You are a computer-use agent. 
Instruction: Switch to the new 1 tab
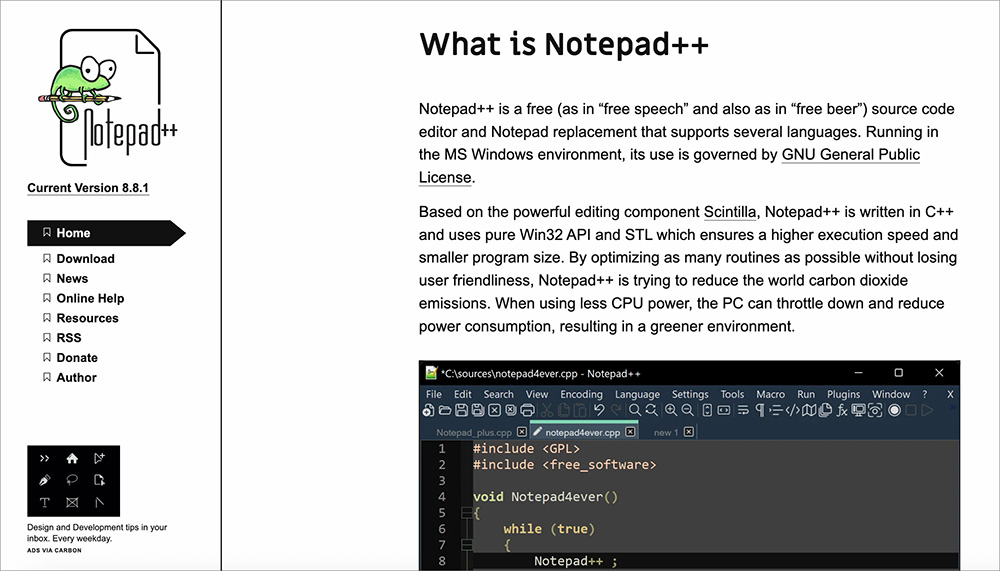666,432
